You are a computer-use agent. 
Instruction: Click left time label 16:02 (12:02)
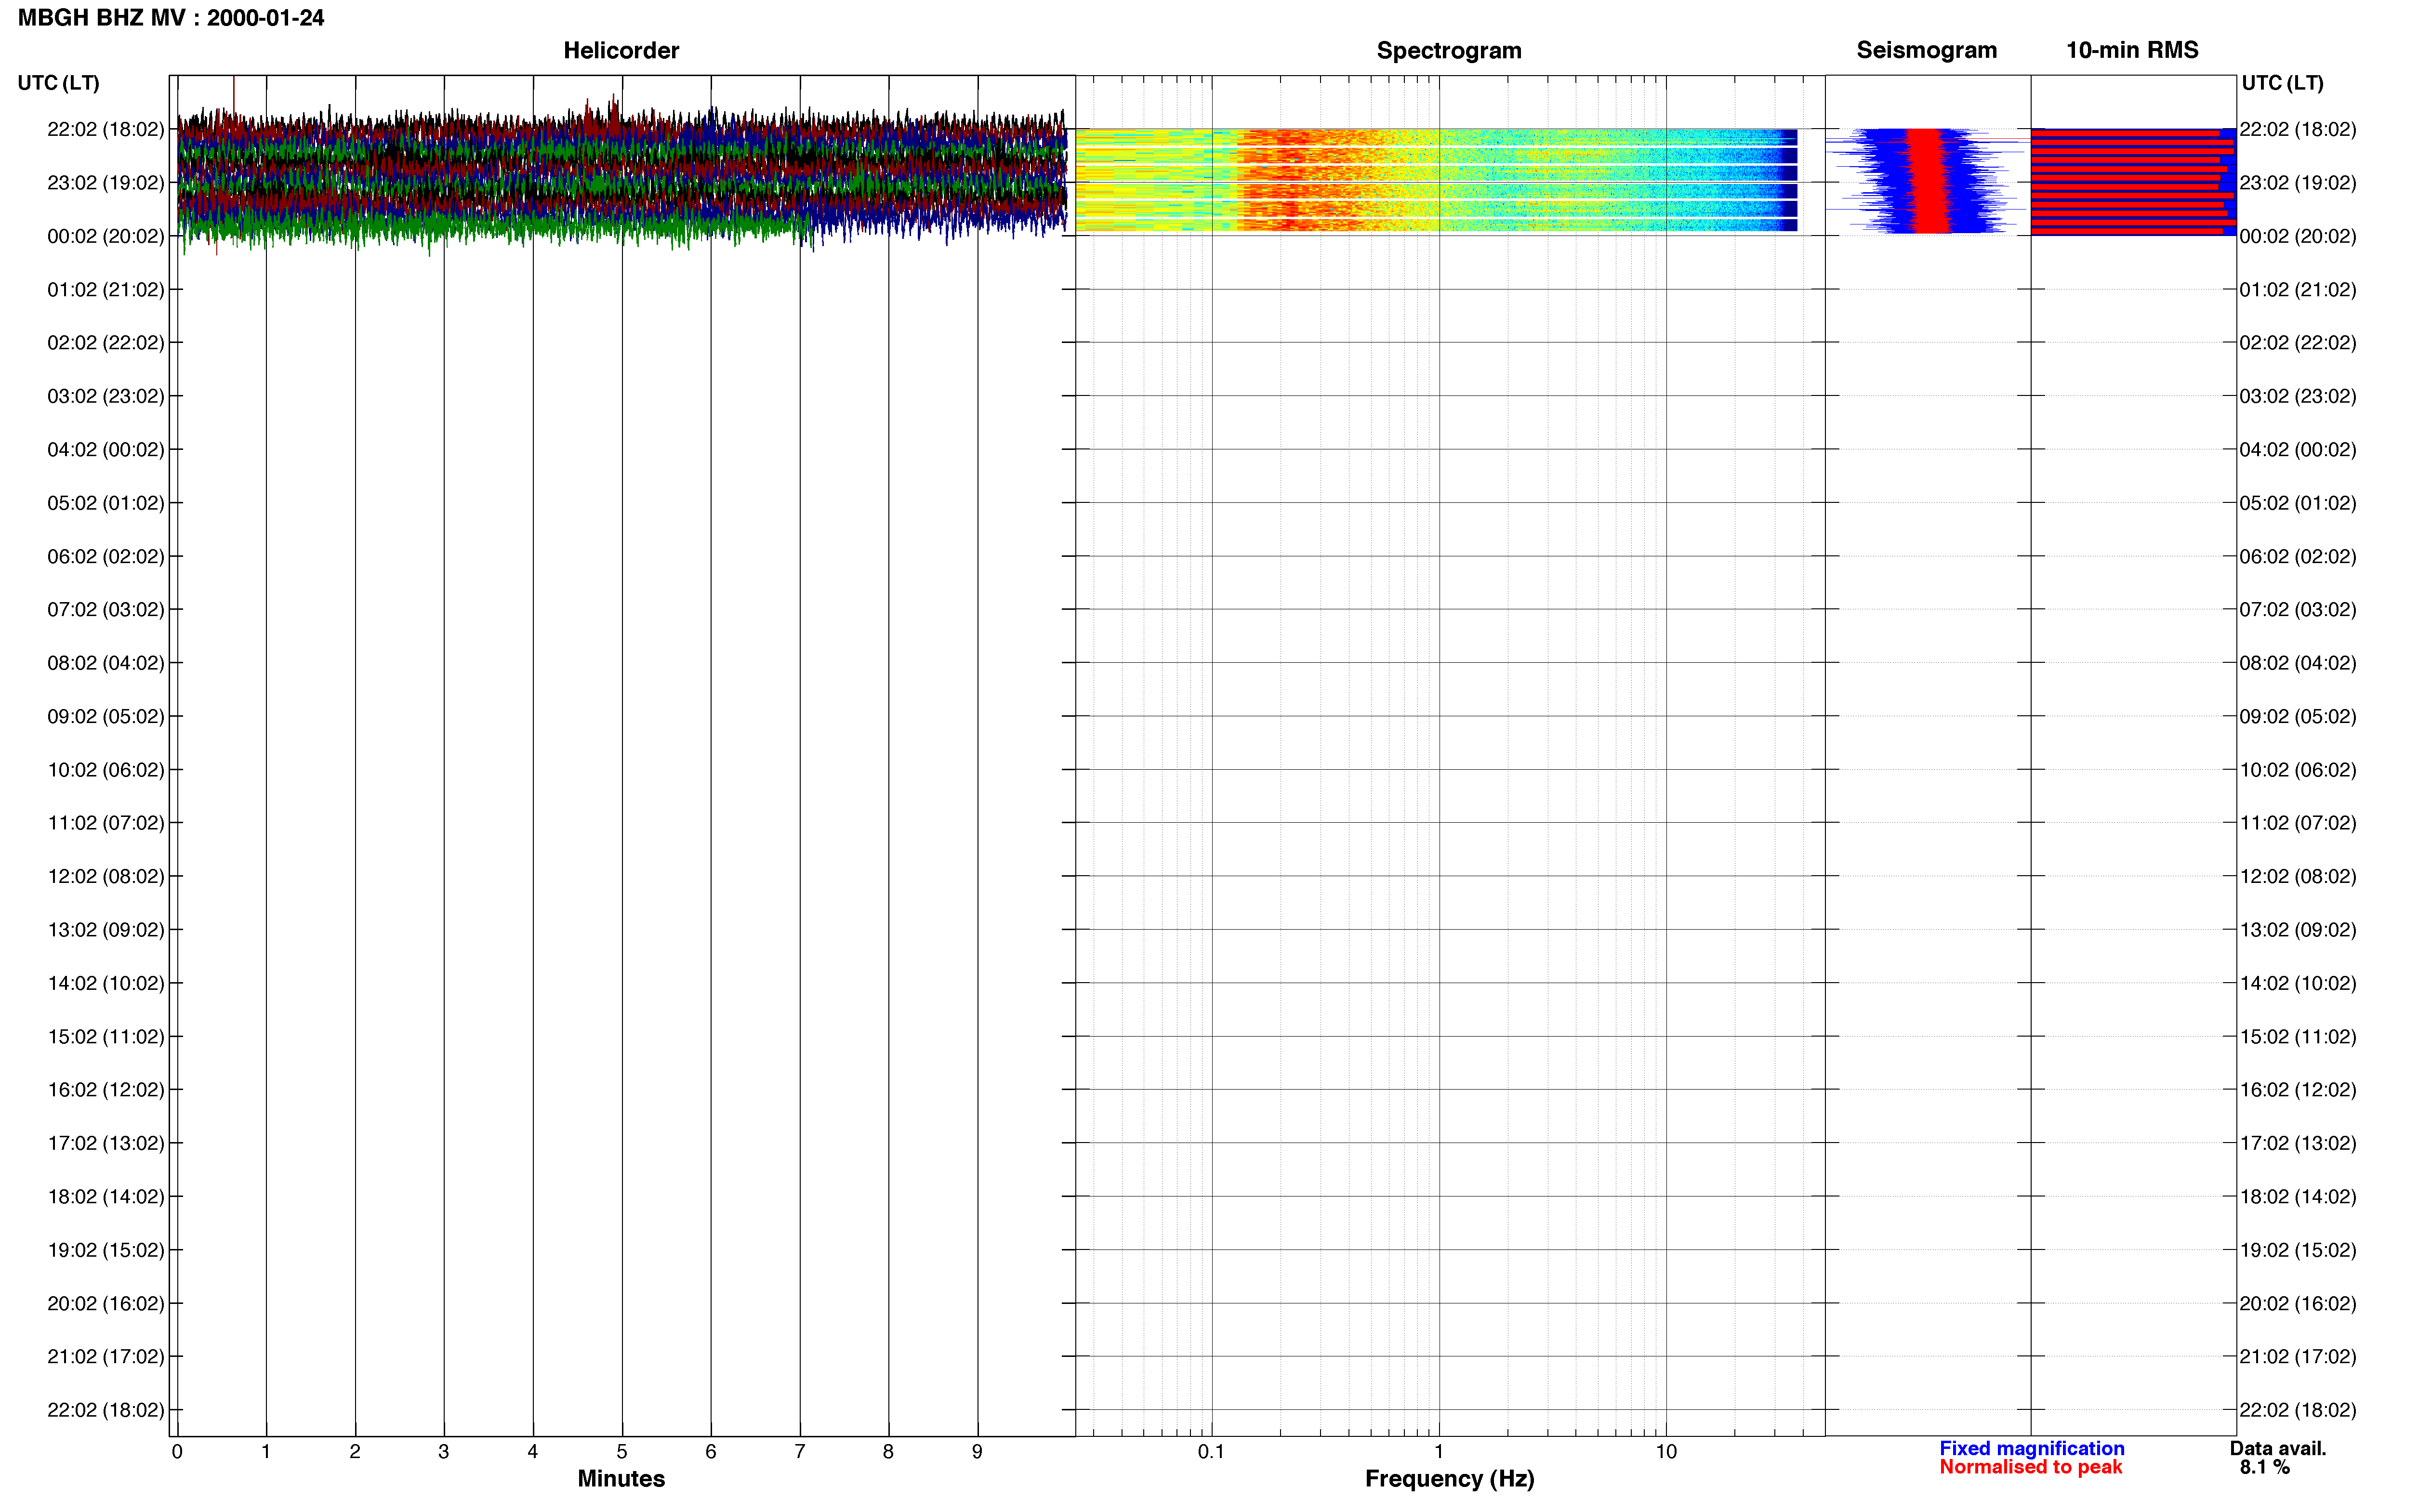[x=106, y=1090]
